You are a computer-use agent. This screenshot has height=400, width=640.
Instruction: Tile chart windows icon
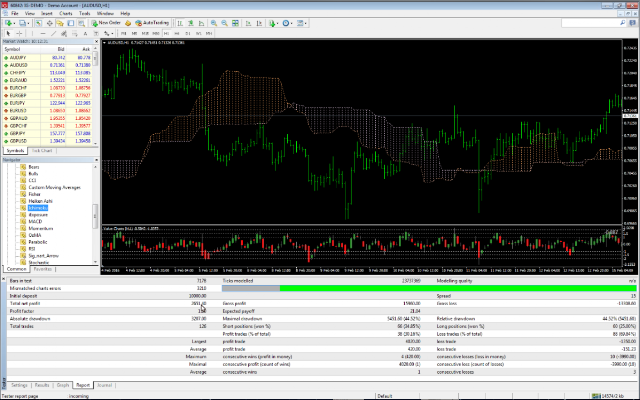tap(235, 23)
